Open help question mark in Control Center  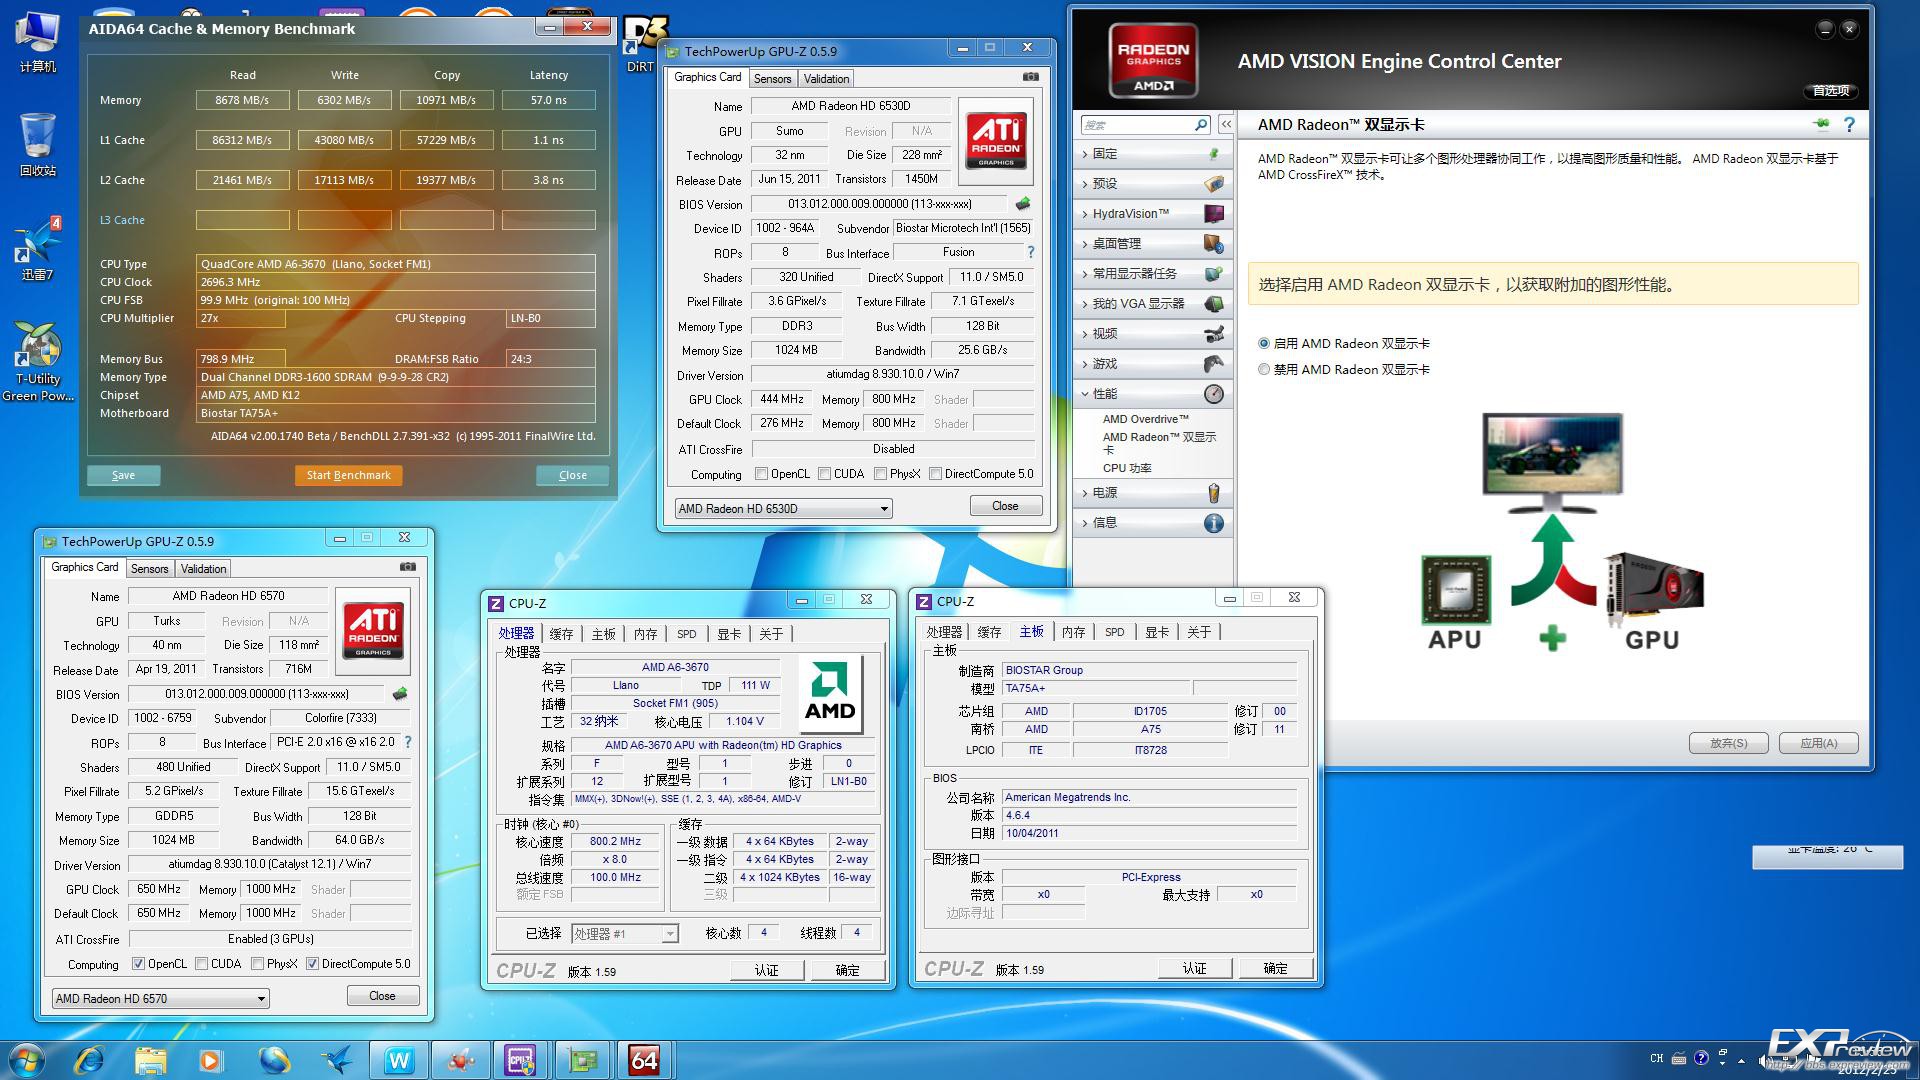(x=1849, y=124)
